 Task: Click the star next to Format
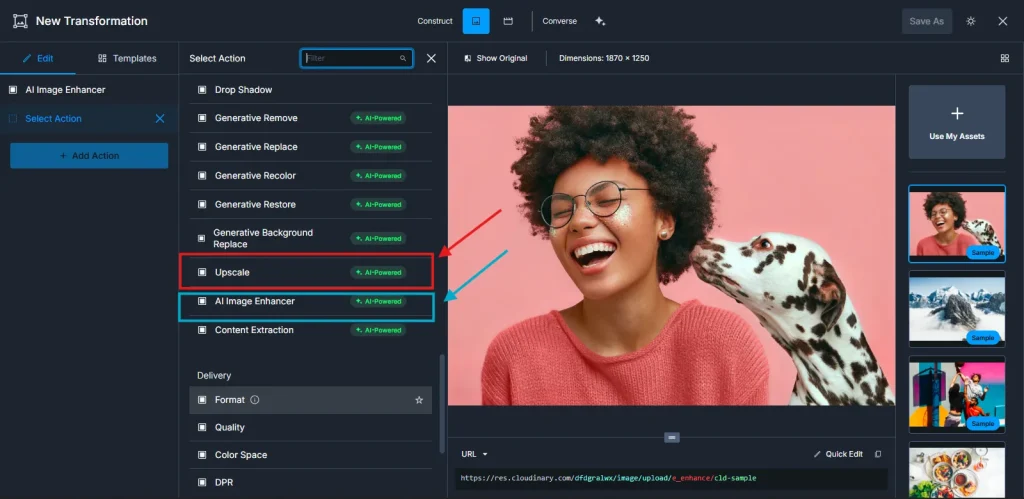[419, 400]
